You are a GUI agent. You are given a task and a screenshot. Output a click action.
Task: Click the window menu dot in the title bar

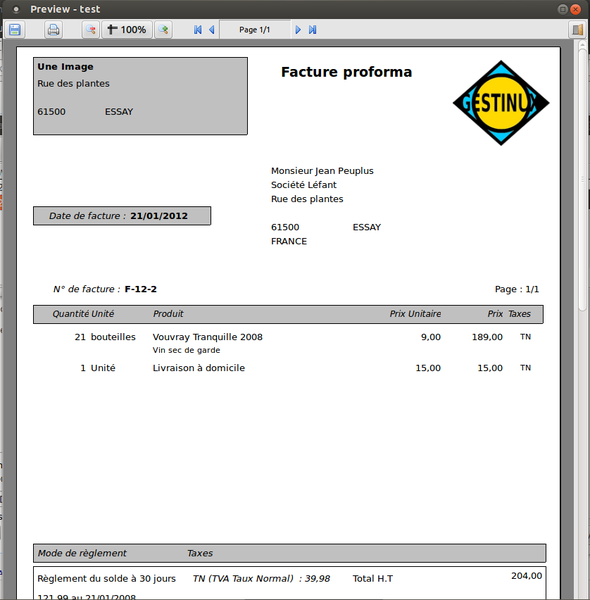tap(16, 9)
